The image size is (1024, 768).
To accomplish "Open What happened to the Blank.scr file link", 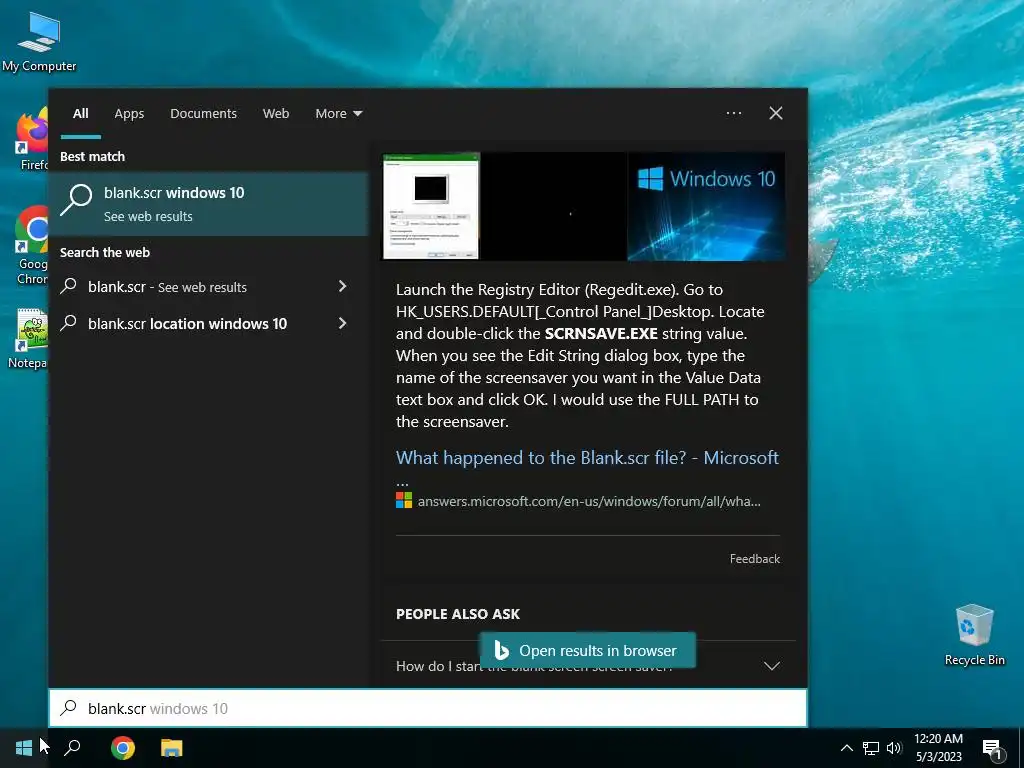I will tap(587, 458).
